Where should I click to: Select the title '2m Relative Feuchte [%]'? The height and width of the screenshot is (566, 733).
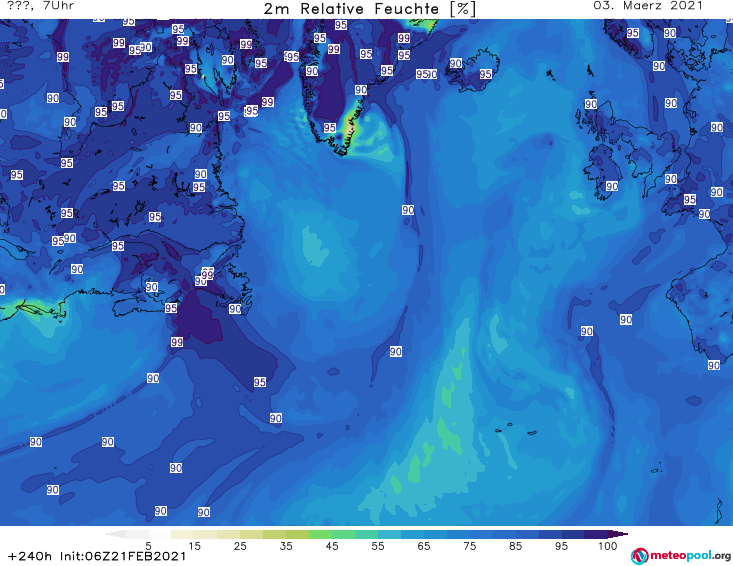[x=370, y=9]
